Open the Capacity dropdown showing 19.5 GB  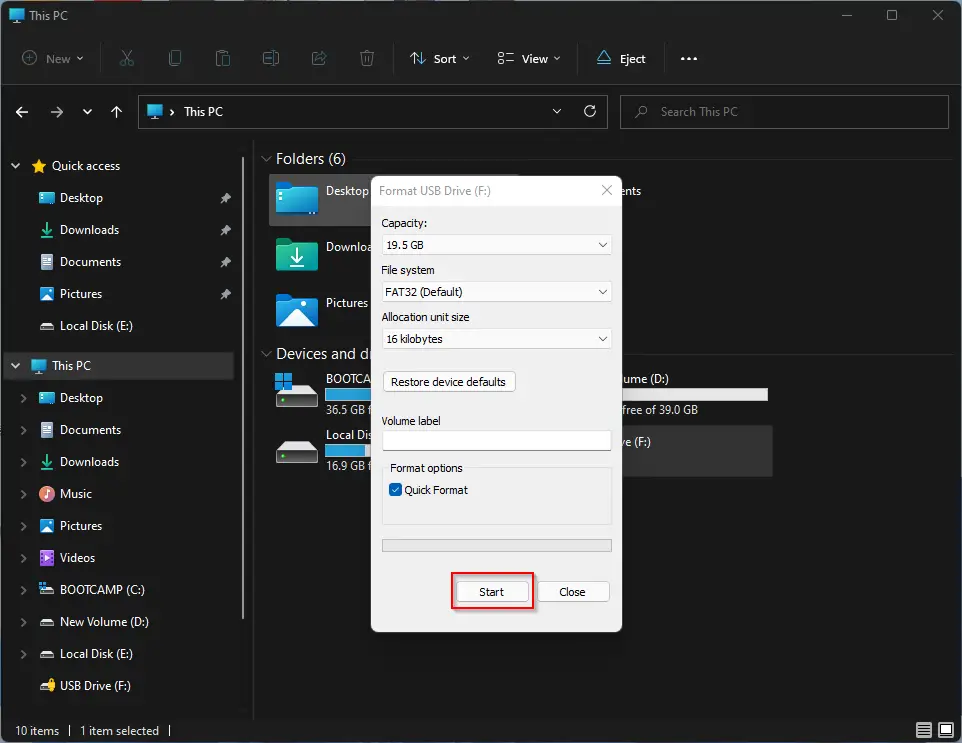tap(496, 245)
